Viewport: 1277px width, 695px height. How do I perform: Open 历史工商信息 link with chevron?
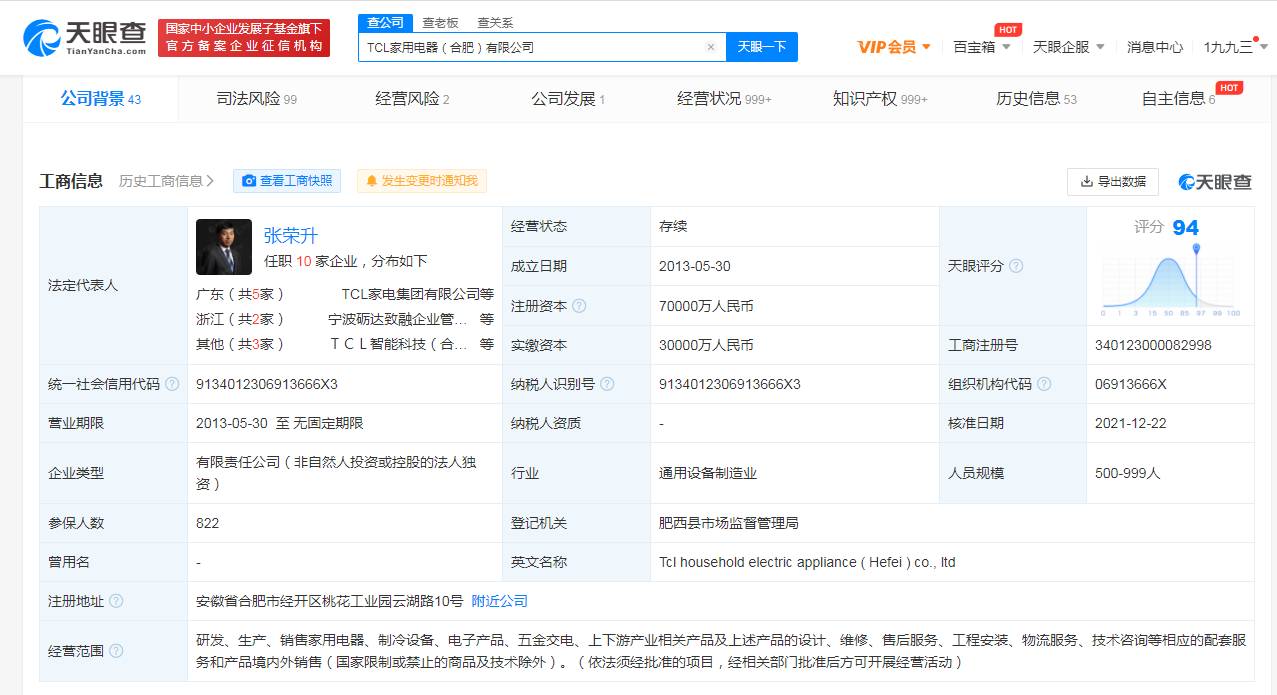[166, 181]
